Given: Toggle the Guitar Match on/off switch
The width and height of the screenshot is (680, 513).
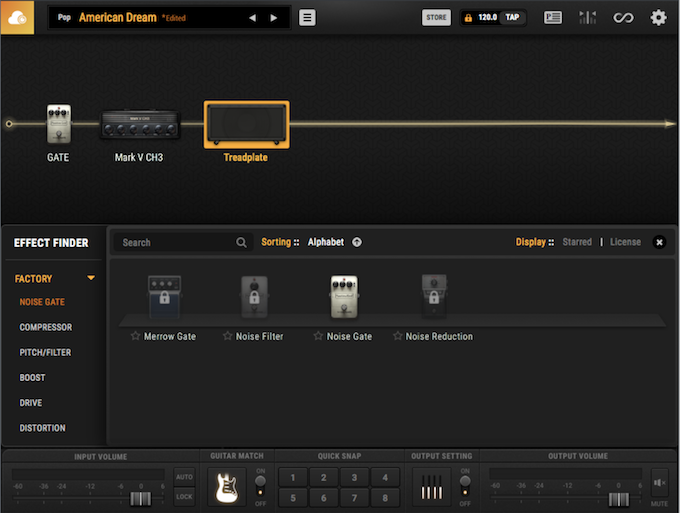Looking at the screenshot, I should tap(260, 486).
